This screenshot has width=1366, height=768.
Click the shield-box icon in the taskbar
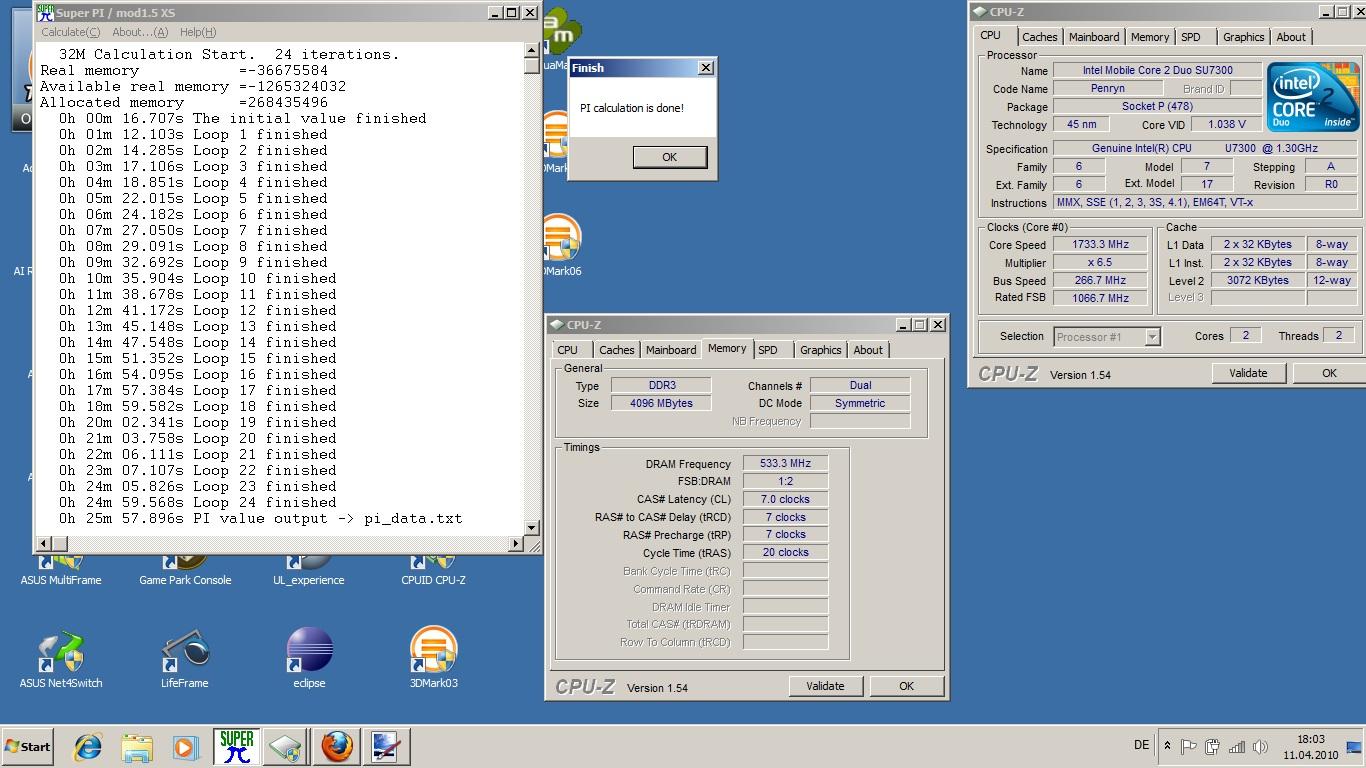286,746
